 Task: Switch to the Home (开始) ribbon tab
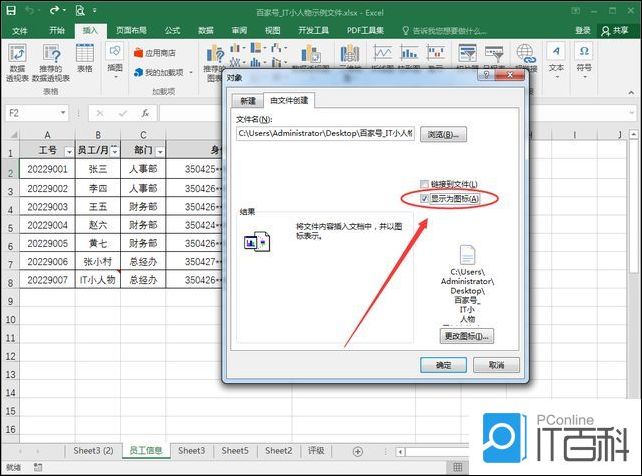coord(57,31)
